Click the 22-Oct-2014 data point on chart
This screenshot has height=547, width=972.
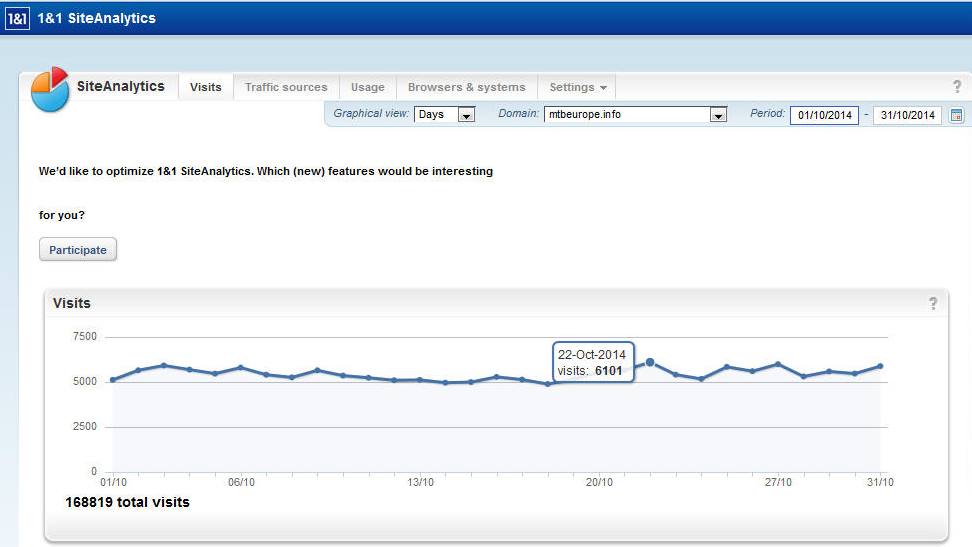pos(650,362)
